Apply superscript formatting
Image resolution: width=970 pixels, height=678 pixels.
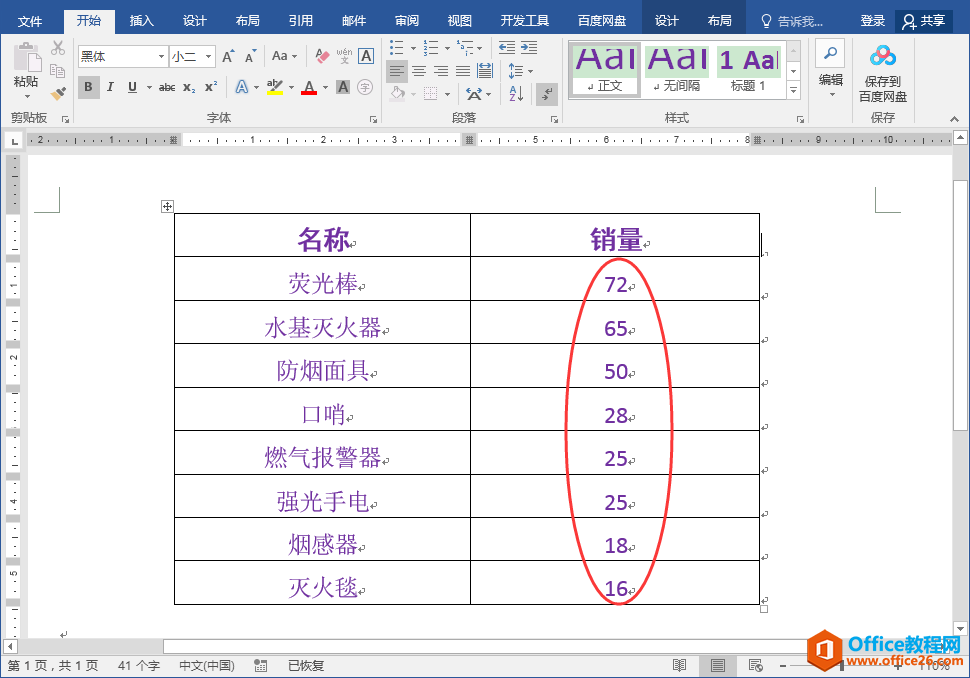[211, 87]
